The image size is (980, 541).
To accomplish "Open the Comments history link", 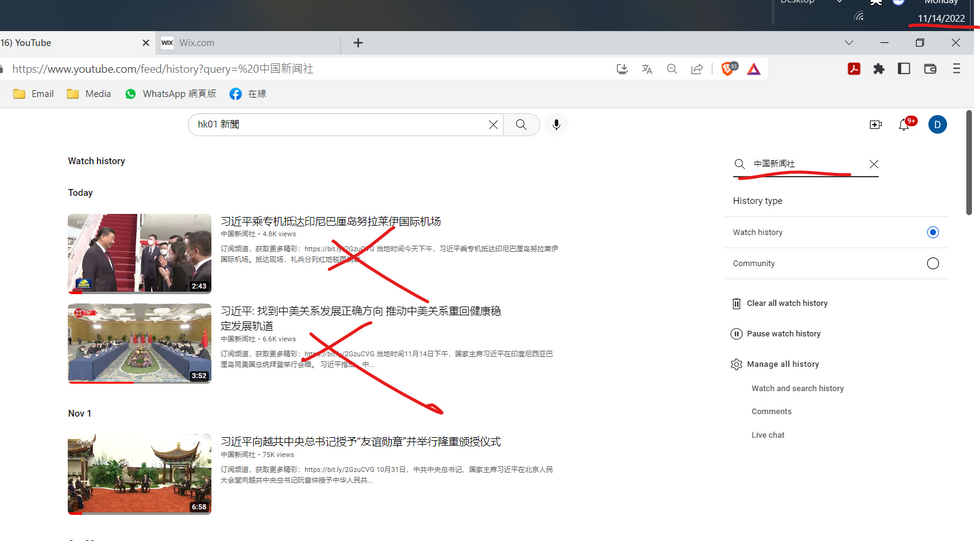I will point(771,412).
